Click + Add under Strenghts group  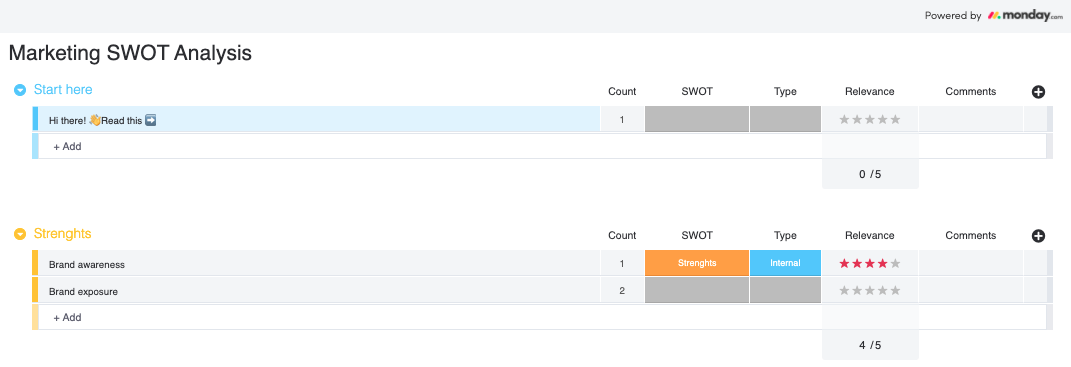pos(68,317)
